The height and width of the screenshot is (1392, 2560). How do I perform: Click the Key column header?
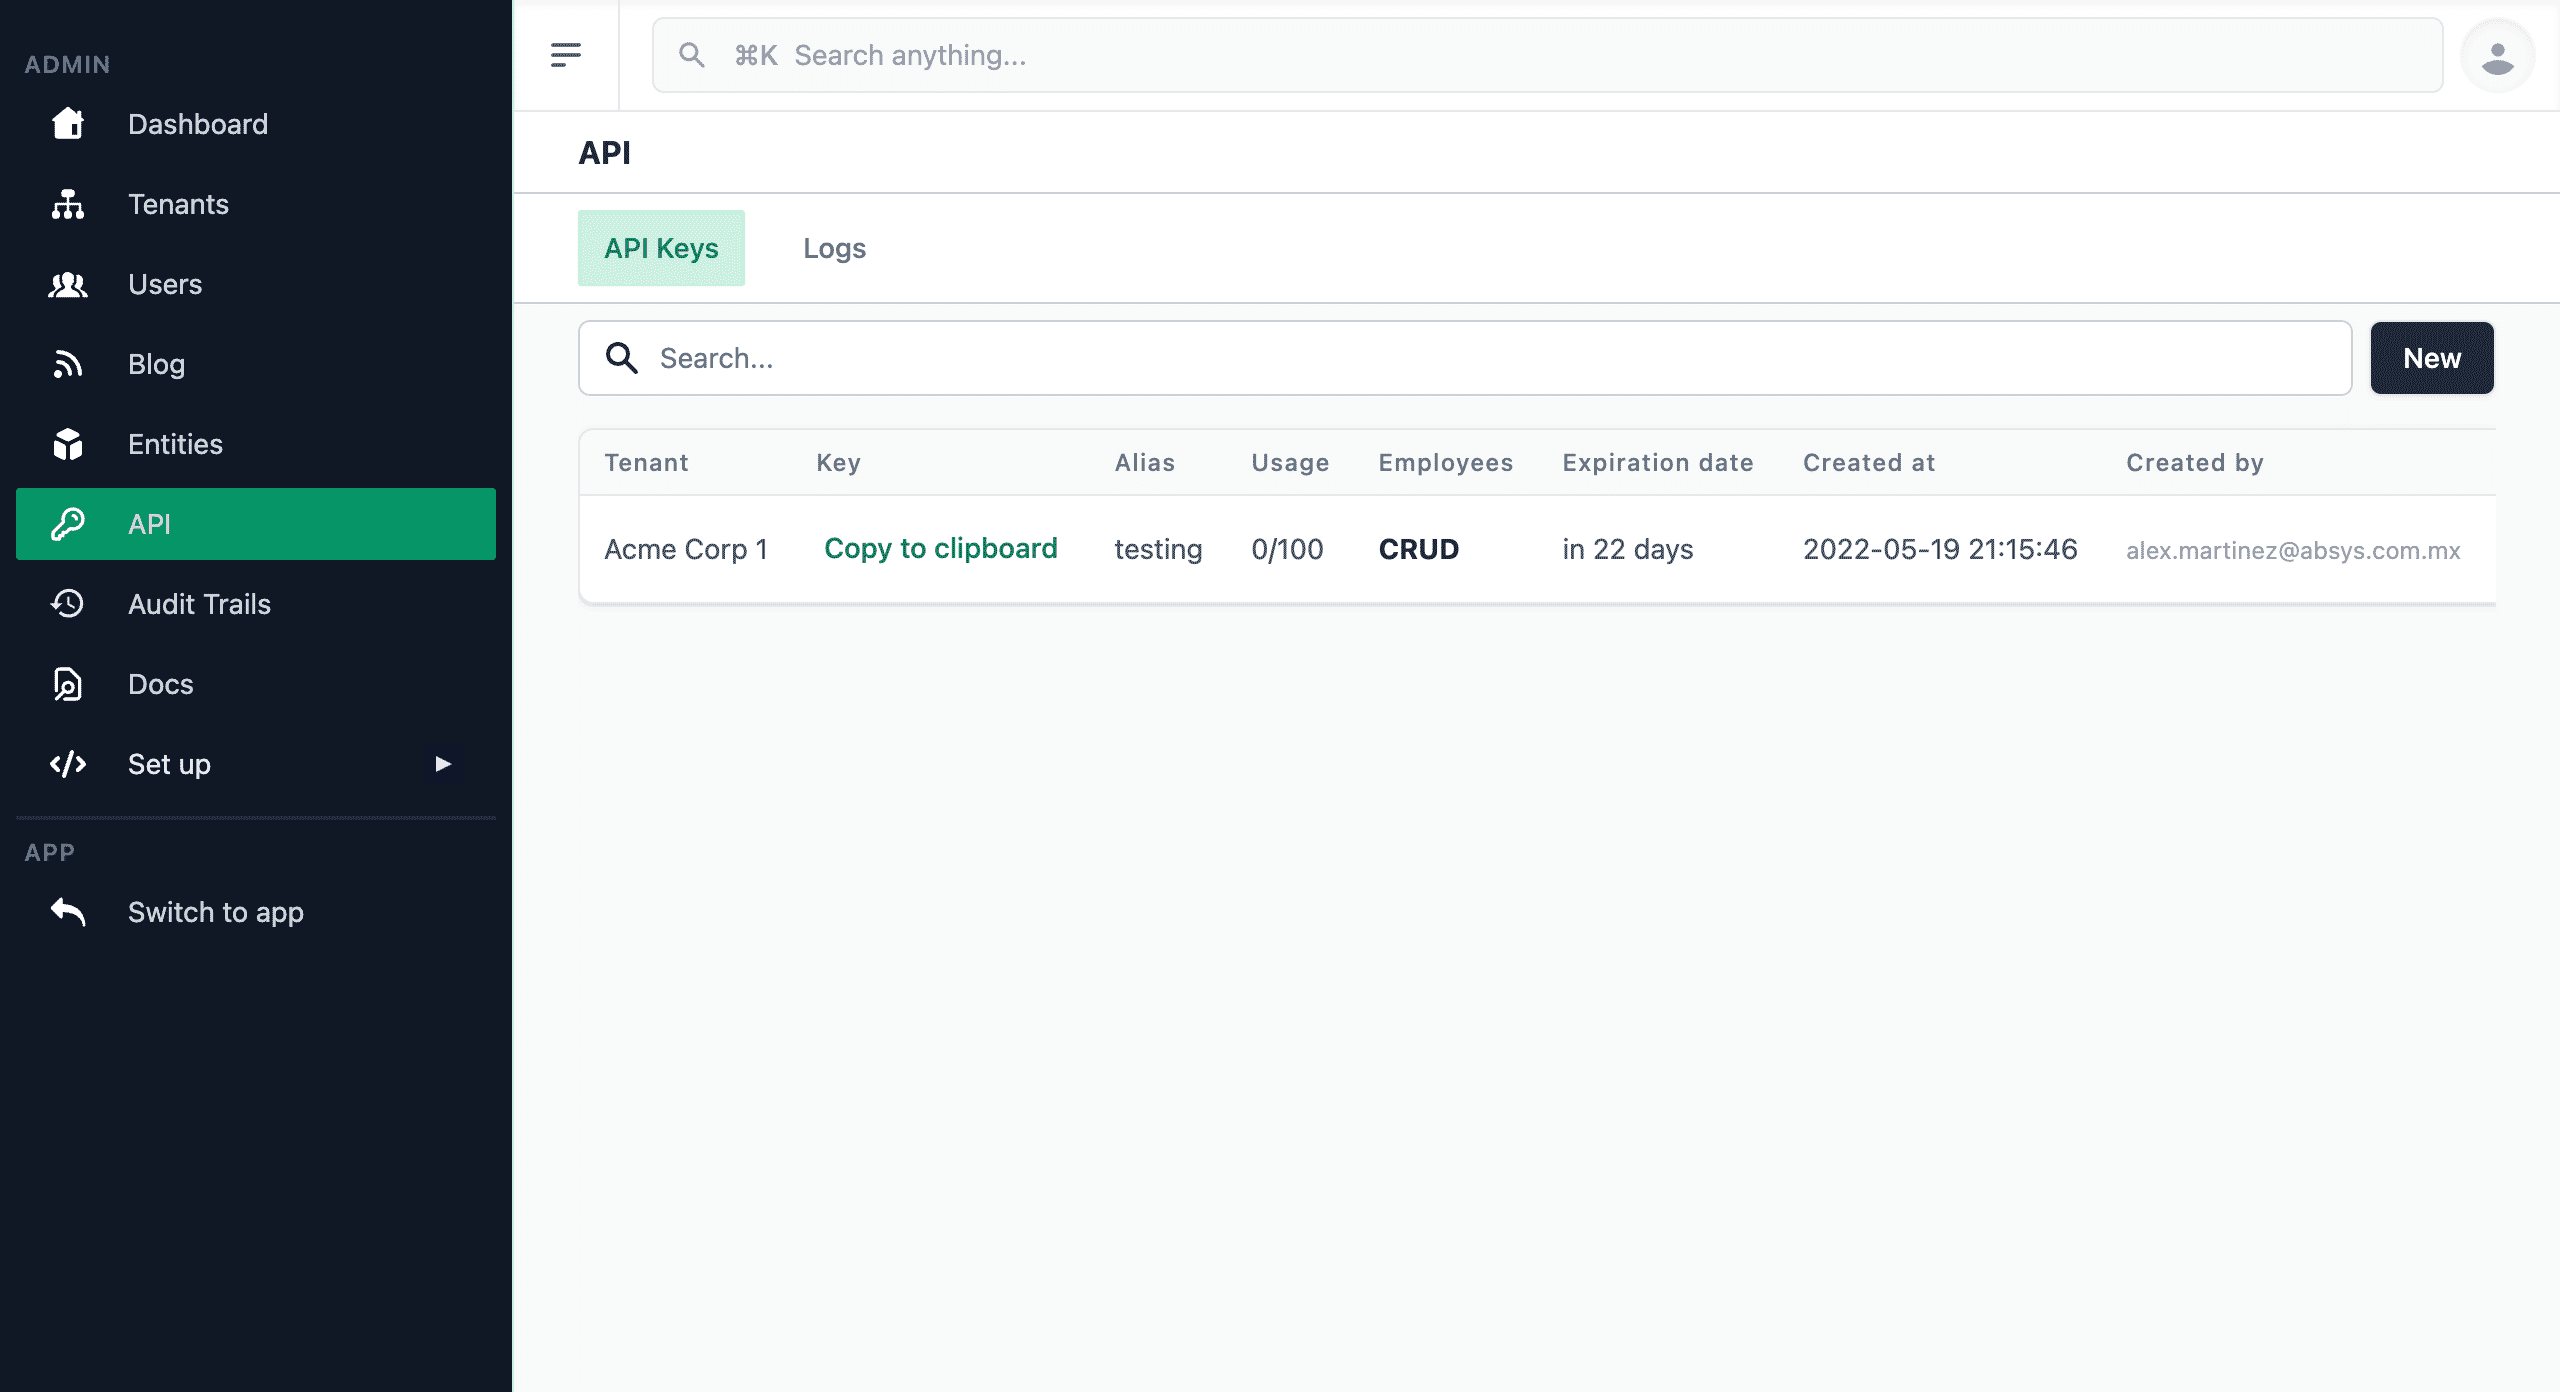tap(838, 462)
